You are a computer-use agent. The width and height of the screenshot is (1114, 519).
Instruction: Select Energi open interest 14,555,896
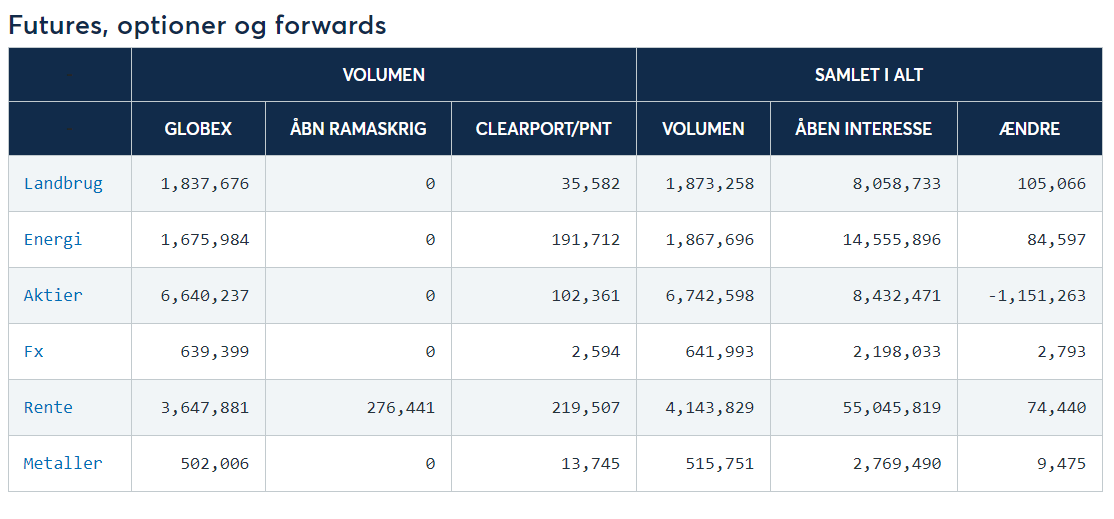coord(892,240)
